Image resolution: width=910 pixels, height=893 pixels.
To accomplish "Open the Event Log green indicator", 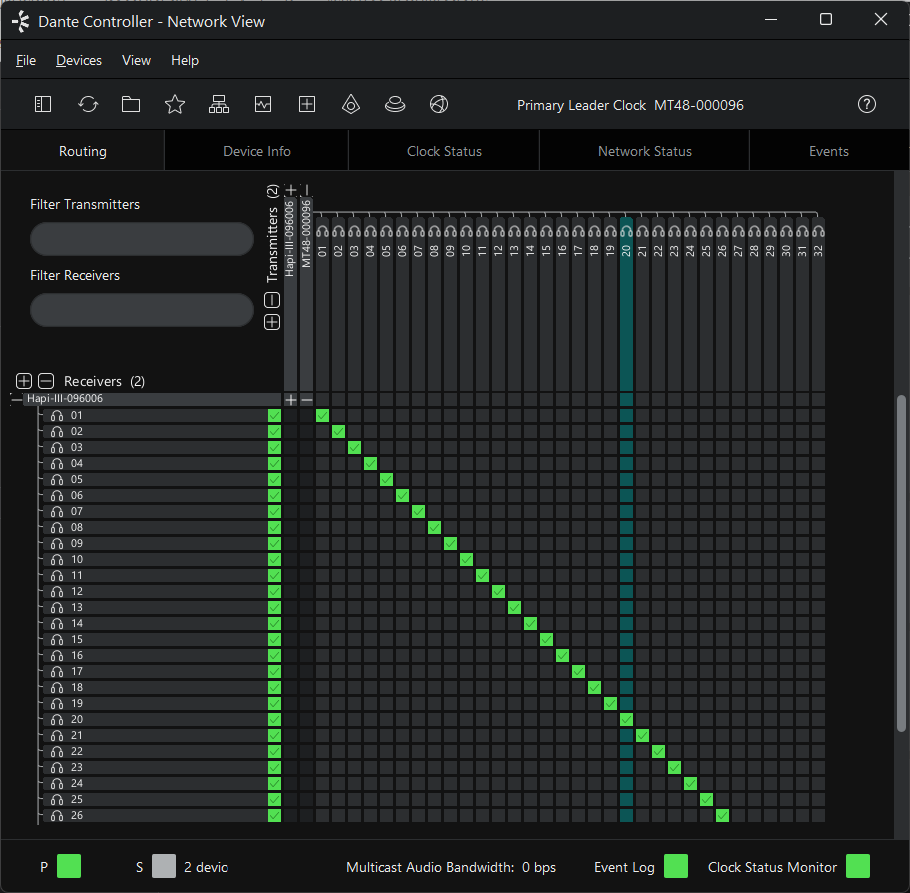I will pyautogui.click(x=676, y=866).
